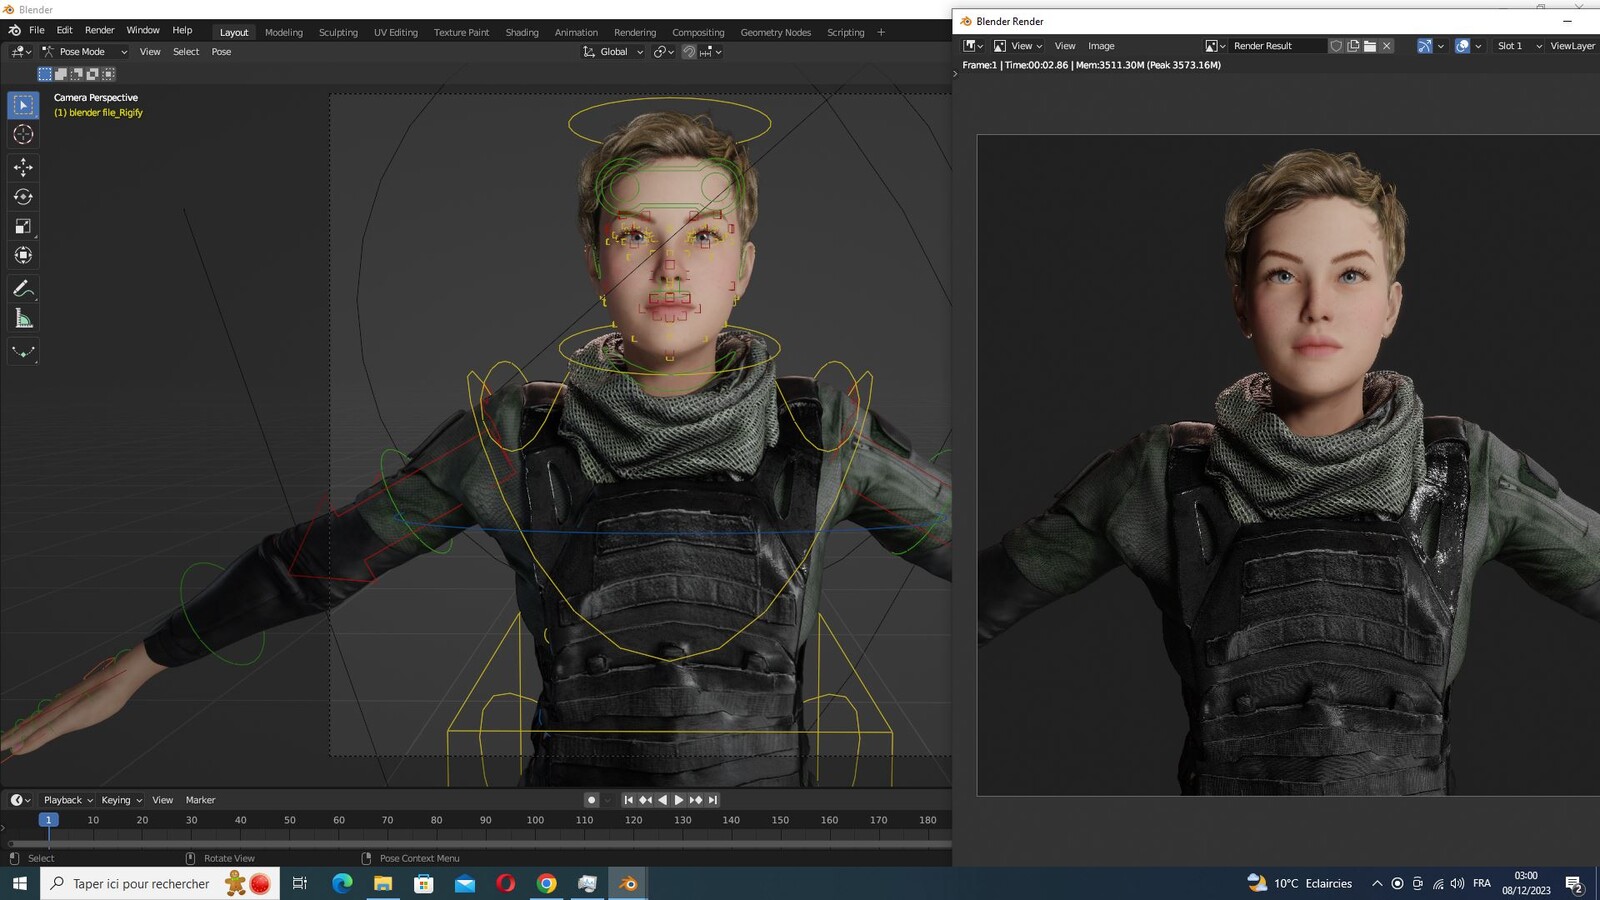Open the Pose Mode dropdown
1600x900 pixels.
click(84, 52)
